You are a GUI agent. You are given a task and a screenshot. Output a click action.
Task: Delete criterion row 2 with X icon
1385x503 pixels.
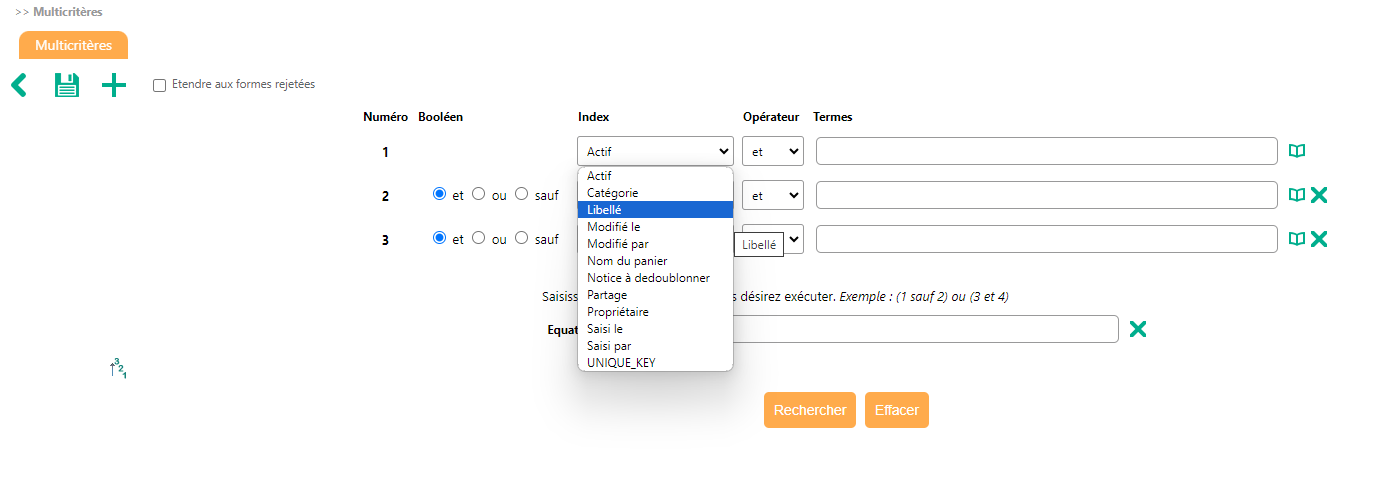pos(1319,195)
